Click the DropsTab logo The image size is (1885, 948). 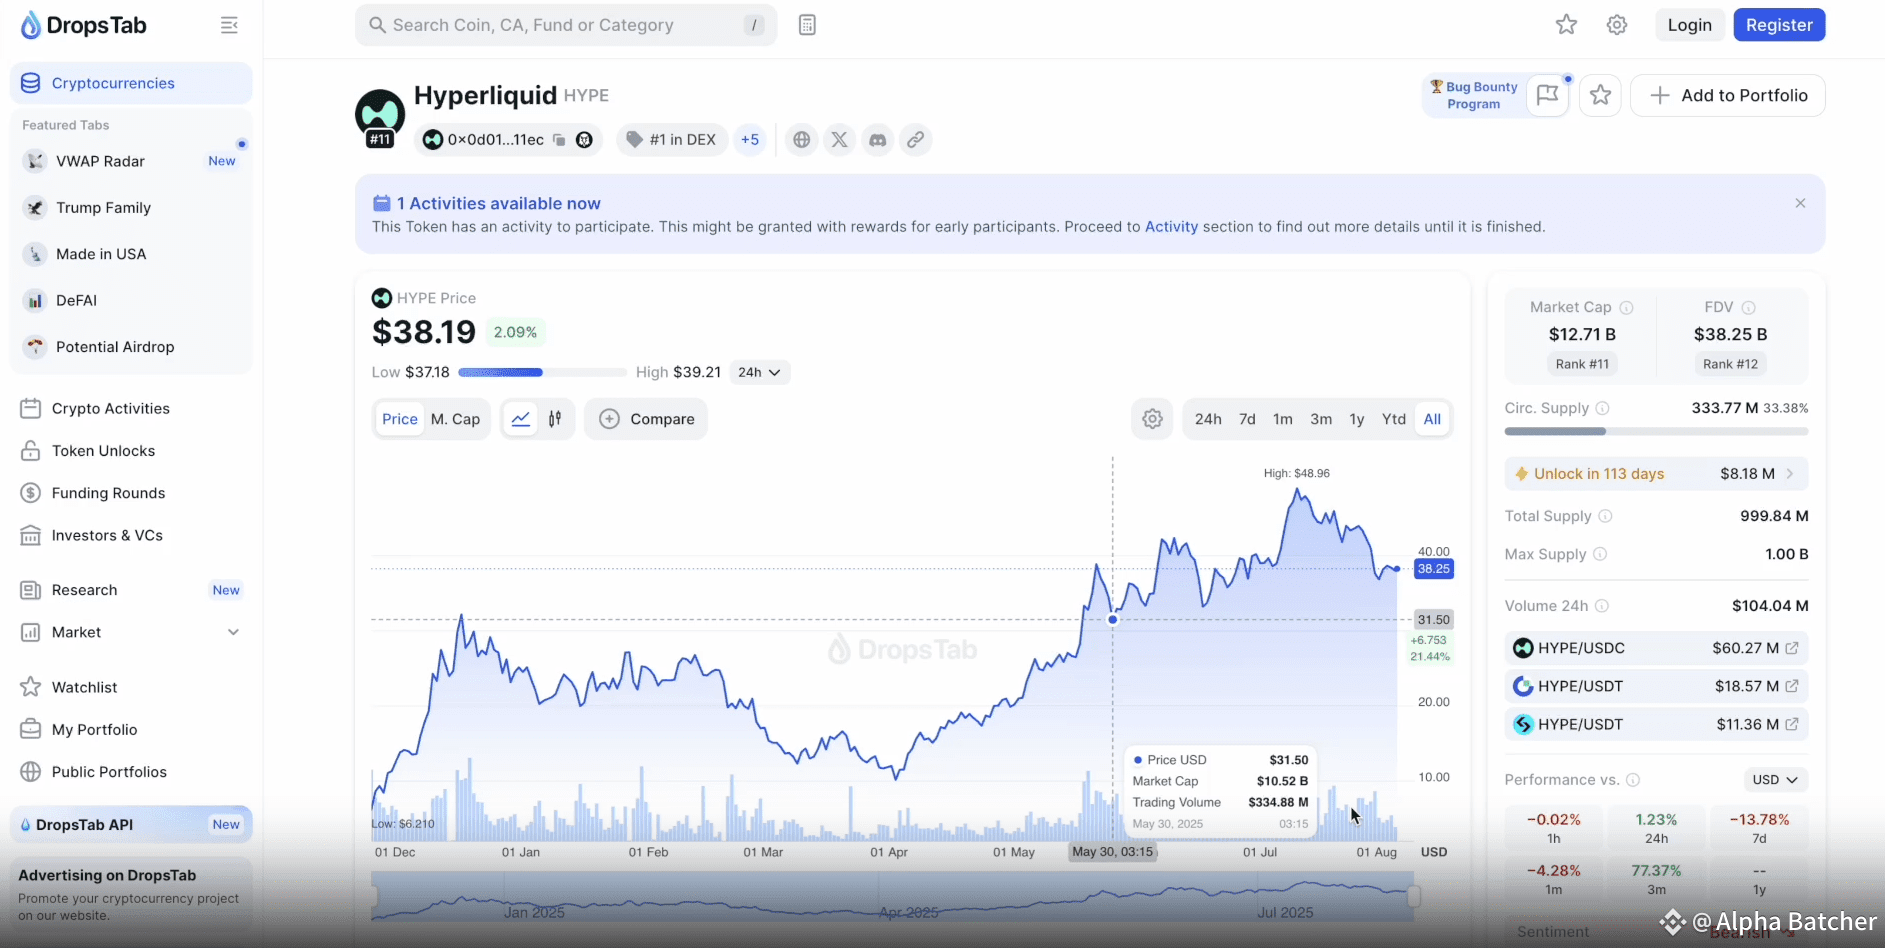pos(84,25)
